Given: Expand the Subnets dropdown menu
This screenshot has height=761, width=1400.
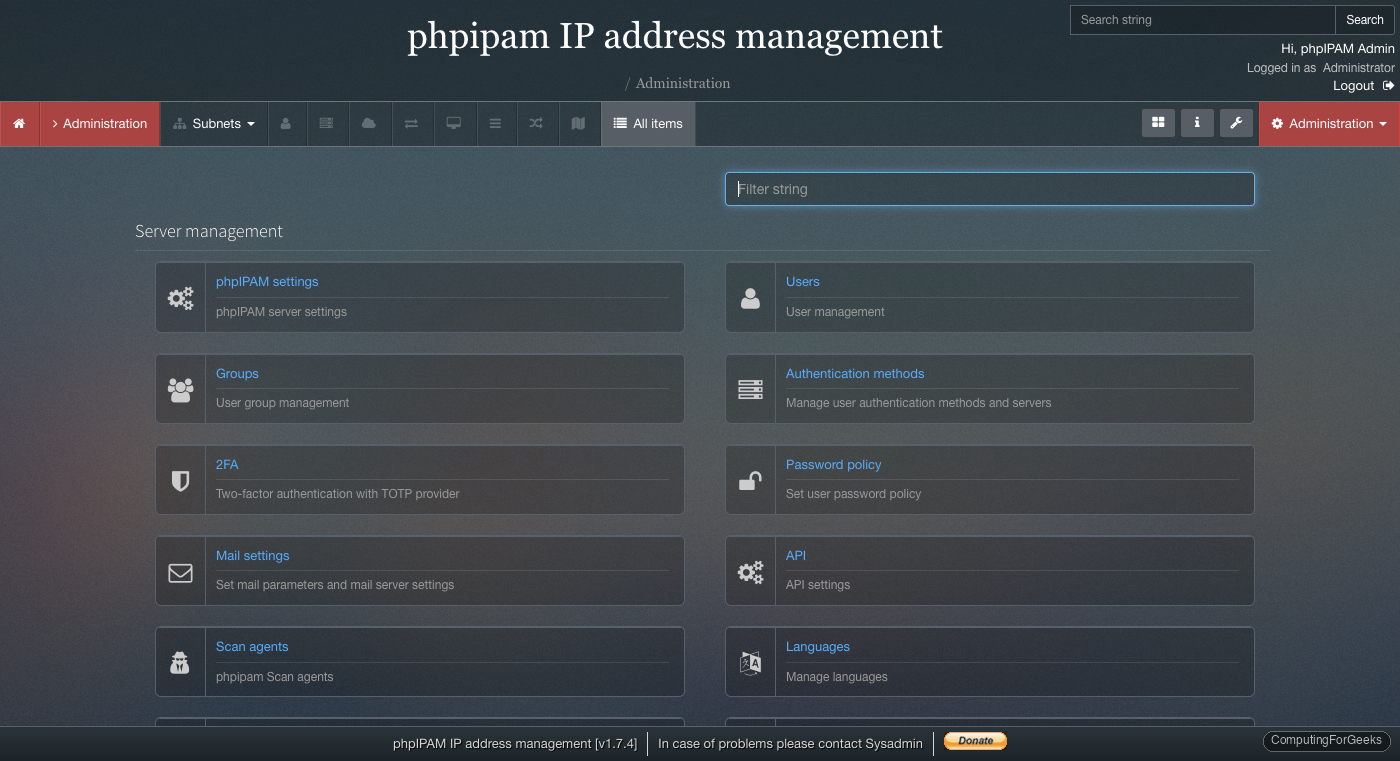Looking at the screenshot, I should click(x=214, y=123).
